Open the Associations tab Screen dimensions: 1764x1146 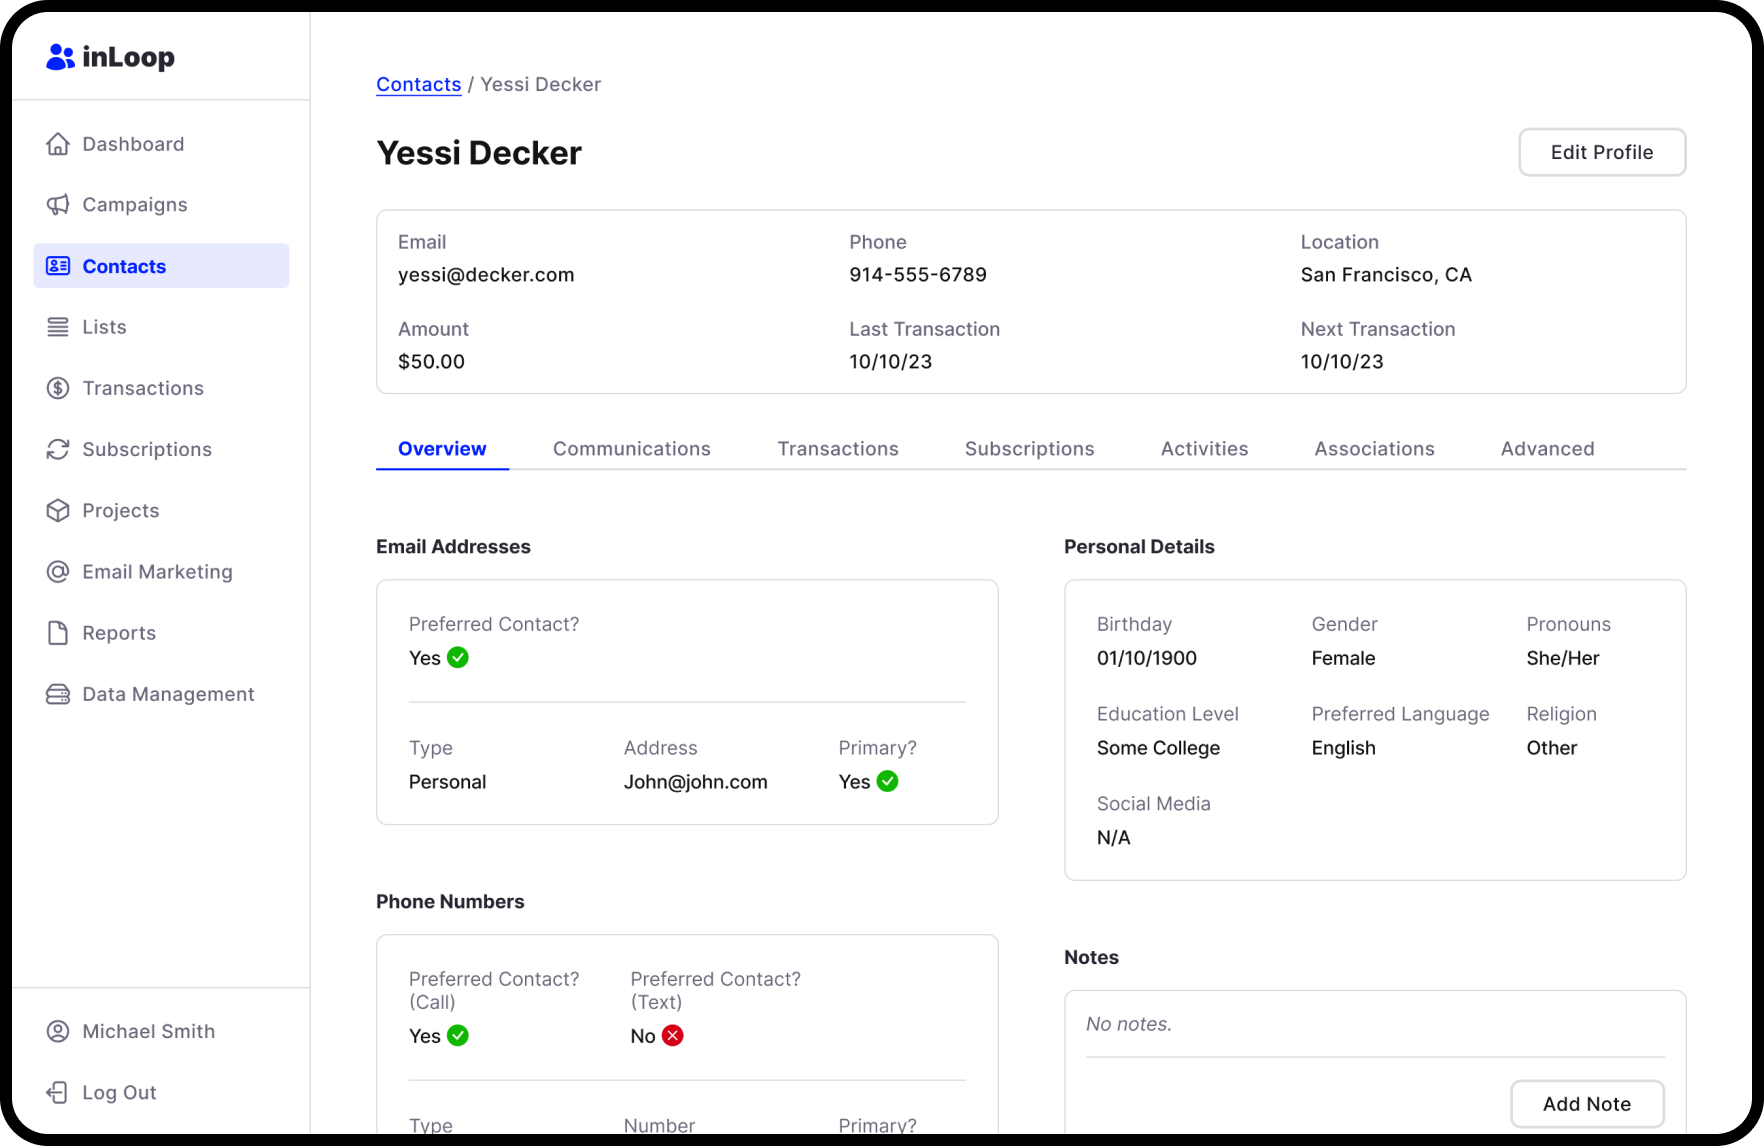pyautogui.click(x=1374, y=449)
